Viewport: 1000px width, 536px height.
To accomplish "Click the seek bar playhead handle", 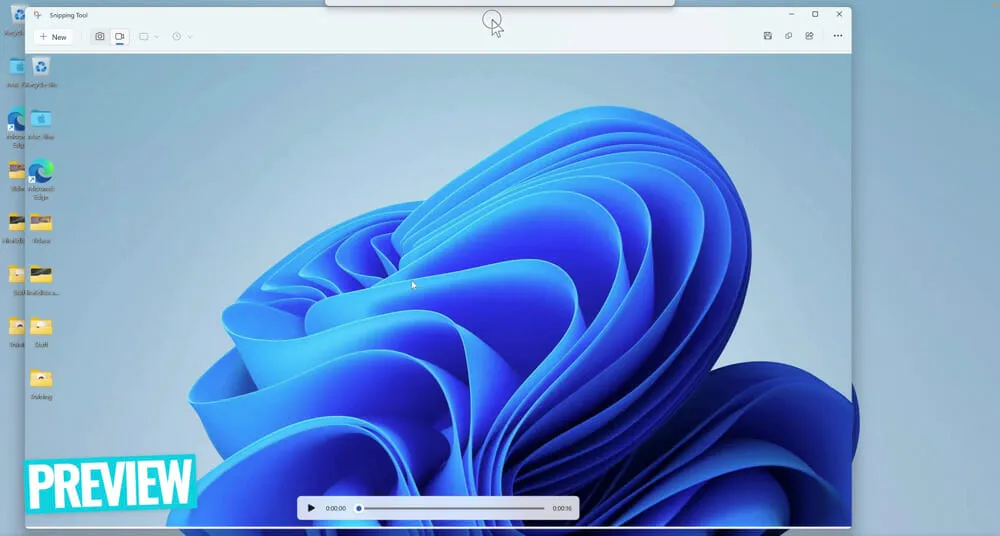I will (359, 508).
